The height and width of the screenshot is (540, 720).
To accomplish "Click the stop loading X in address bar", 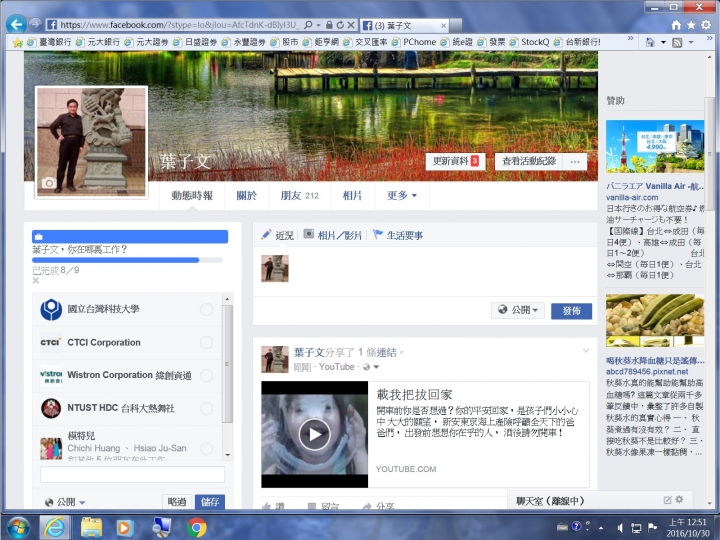I will point(351,25).
